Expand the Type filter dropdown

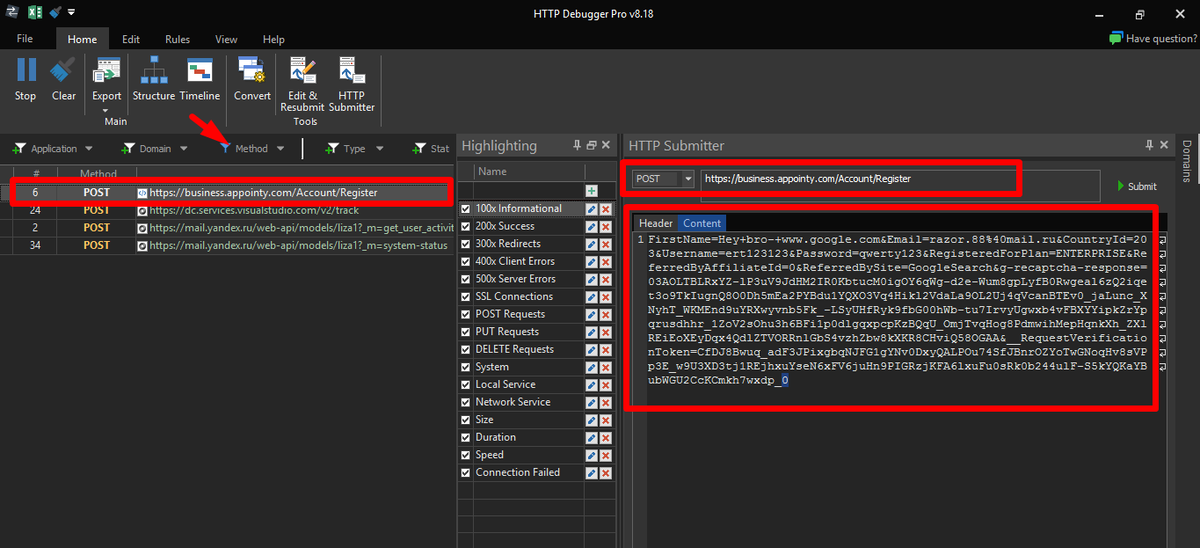379,149
